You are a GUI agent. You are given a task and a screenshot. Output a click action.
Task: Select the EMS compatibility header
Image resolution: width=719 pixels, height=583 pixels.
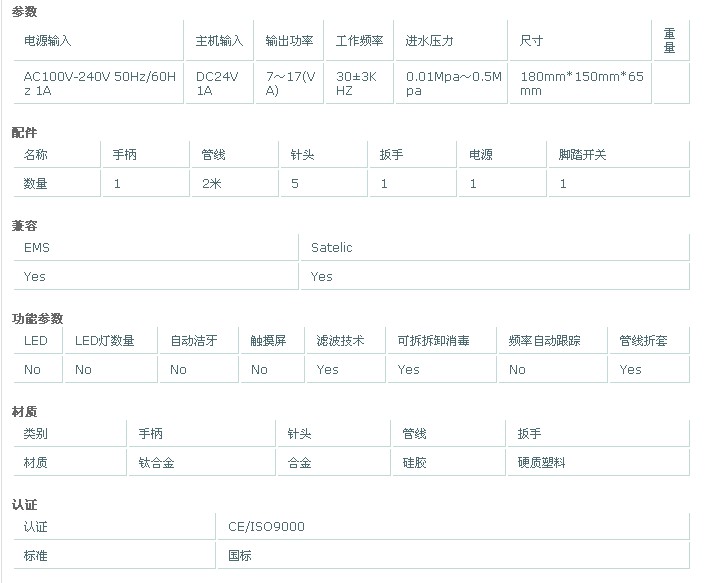pyautogui.click(x=36, y=247)
